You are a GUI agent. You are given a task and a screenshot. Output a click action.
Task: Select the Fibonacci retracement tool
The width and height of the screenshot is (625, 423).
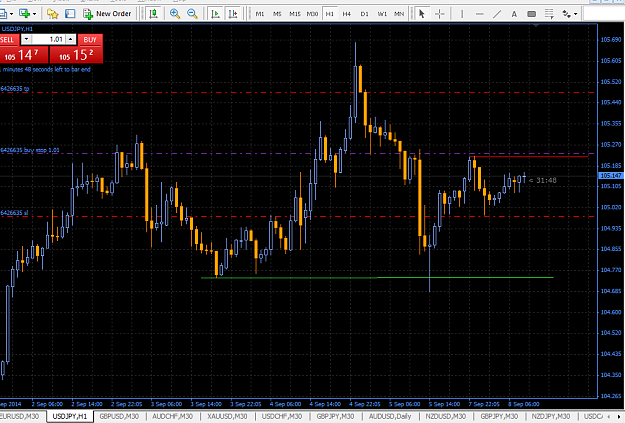[549, 14]
